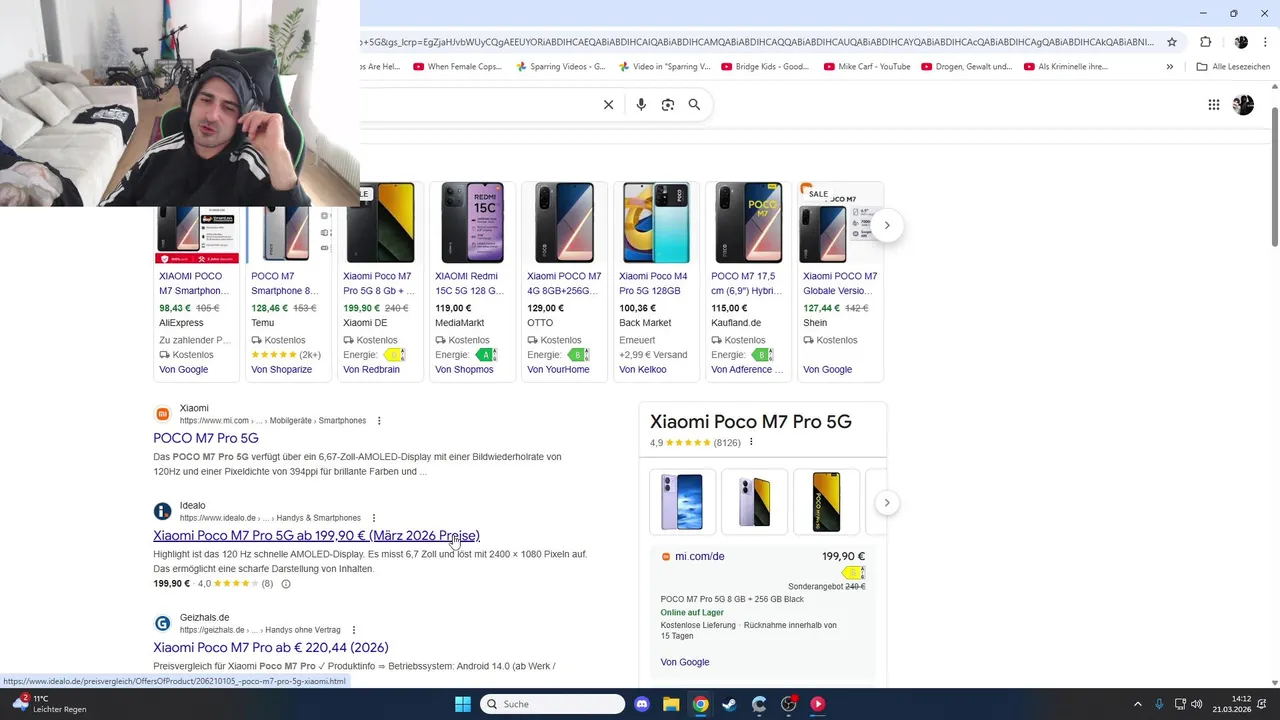Click Von Shoparize link
The image size is (1280, 720).
click(x=281, y=370)
